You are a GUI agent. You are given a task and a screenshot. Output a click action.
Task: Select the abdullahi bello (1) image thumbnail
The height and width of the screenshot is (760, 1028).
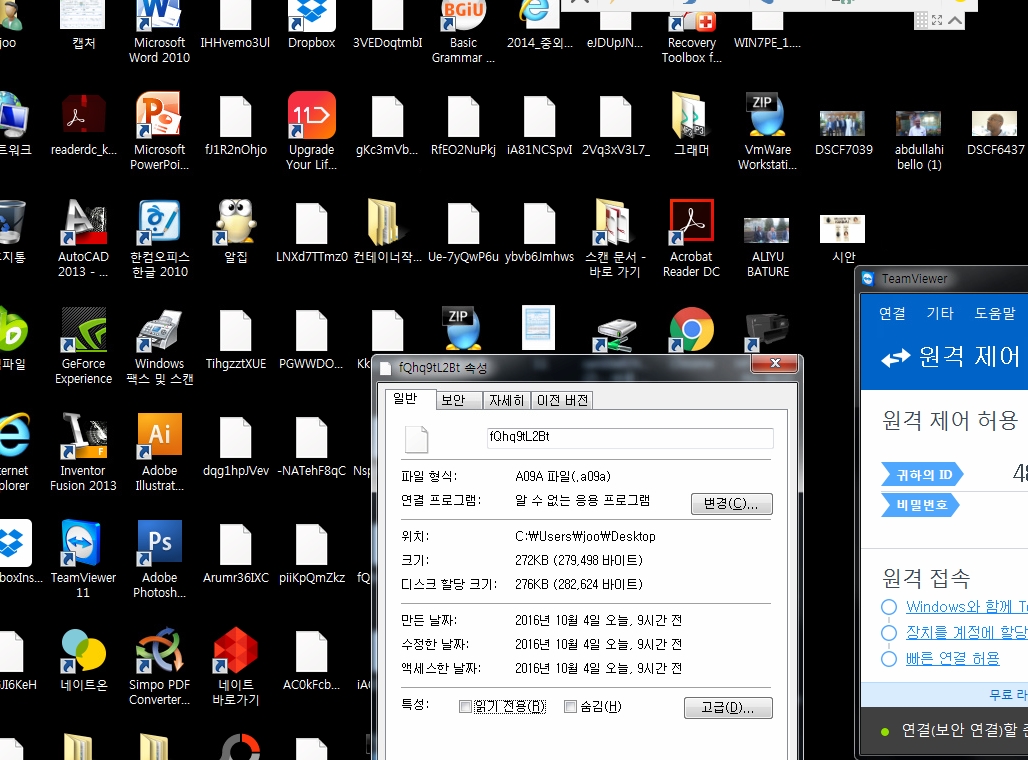[x=919, y=124]
